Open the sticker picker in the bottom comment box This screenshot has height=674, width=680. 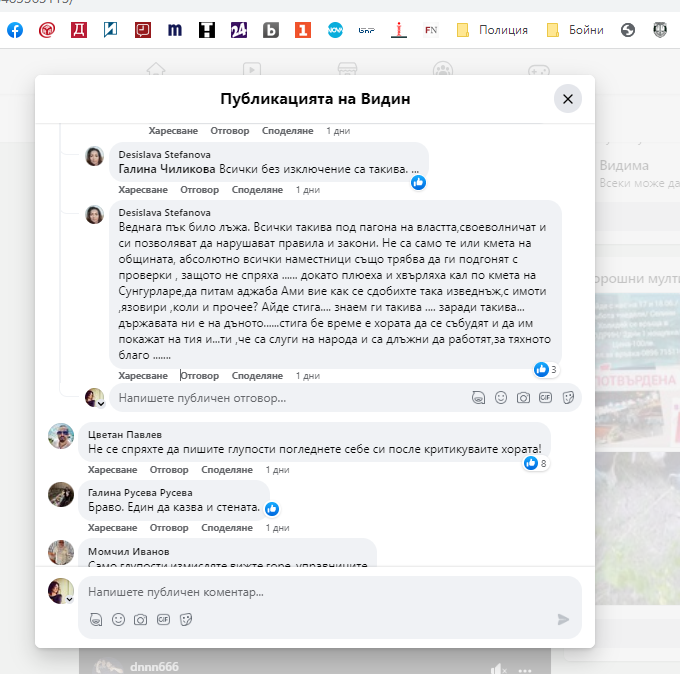click(185, 619)
